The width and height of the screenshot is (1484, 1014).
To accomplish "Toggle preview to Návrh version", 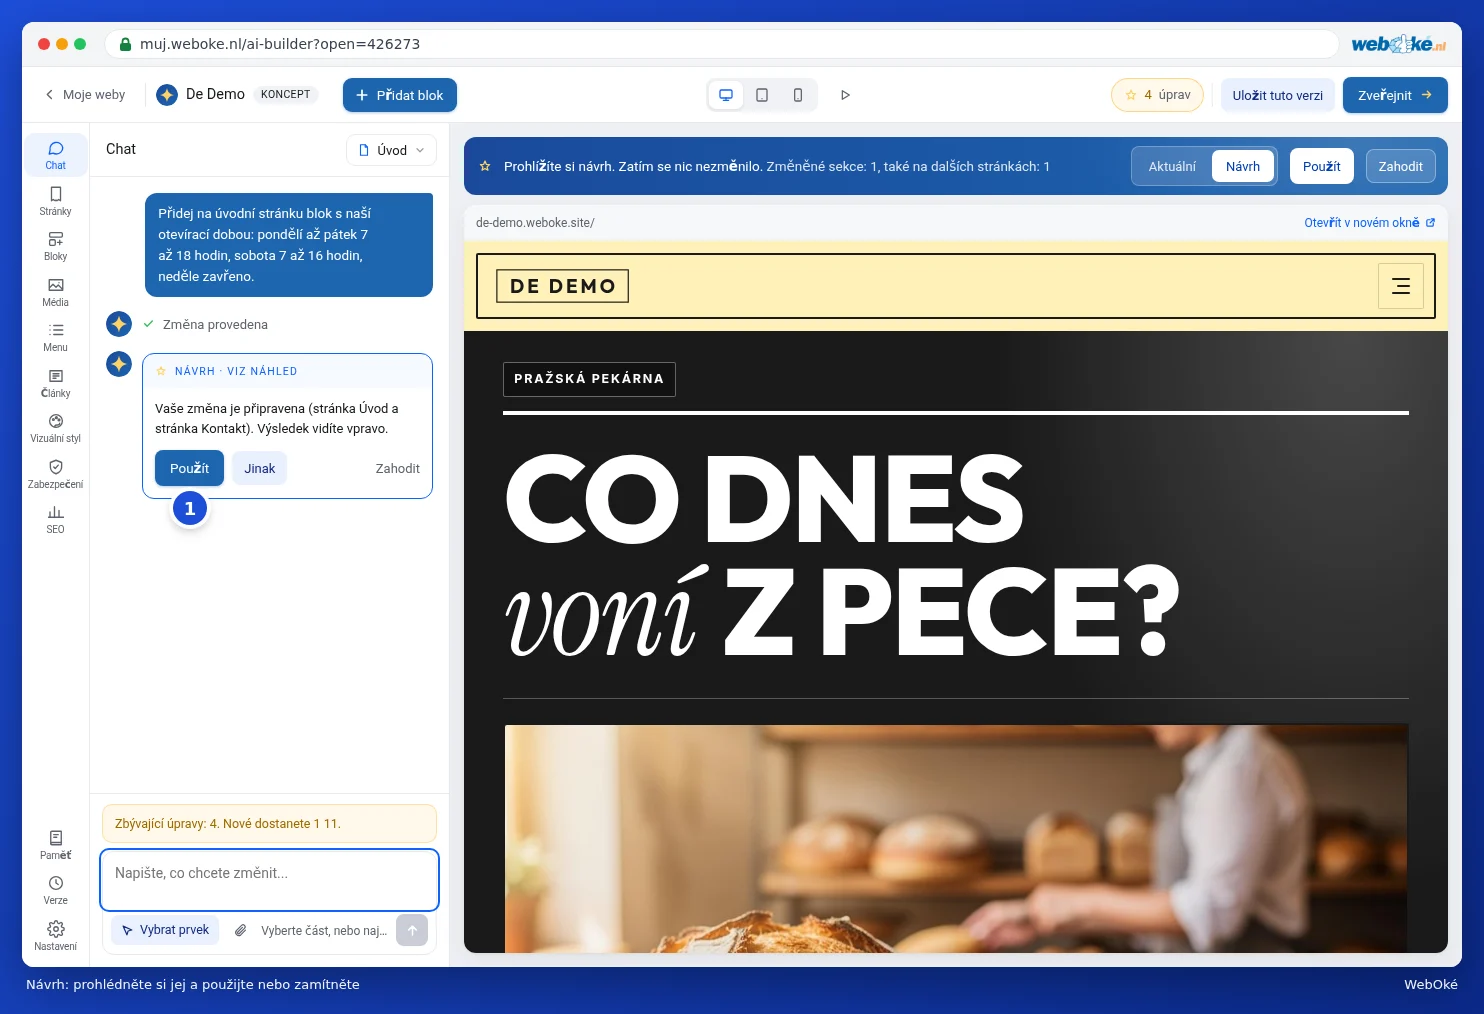I will (x=1243, y=166).
